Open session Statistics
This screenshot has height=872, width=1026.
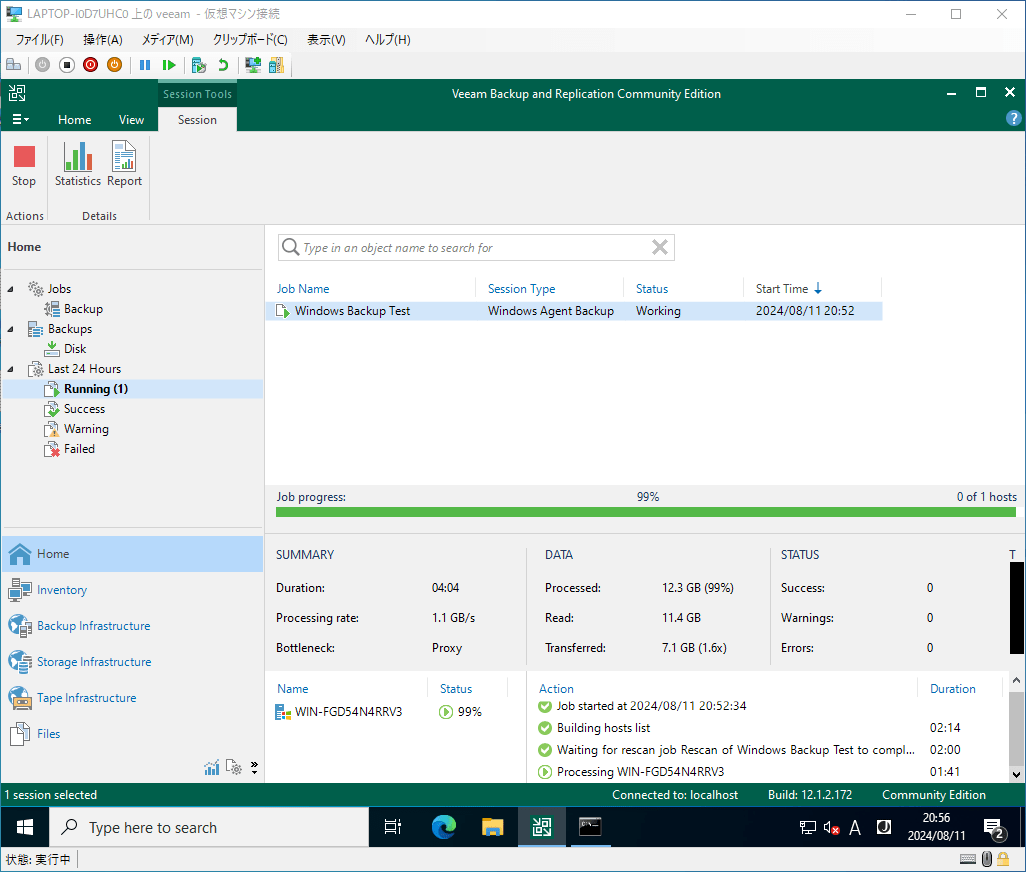[x=77, y=166]
